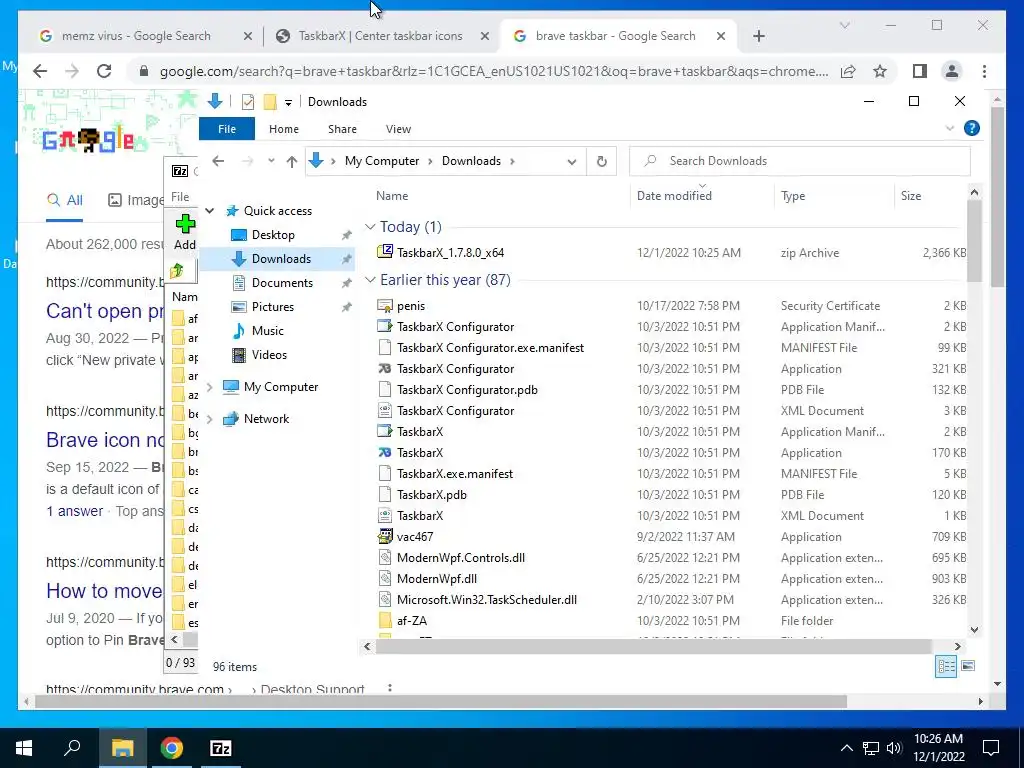
Task: Collapse the Earlier this year (87) group
Action: pyautogui.click(x=370, y=280)
